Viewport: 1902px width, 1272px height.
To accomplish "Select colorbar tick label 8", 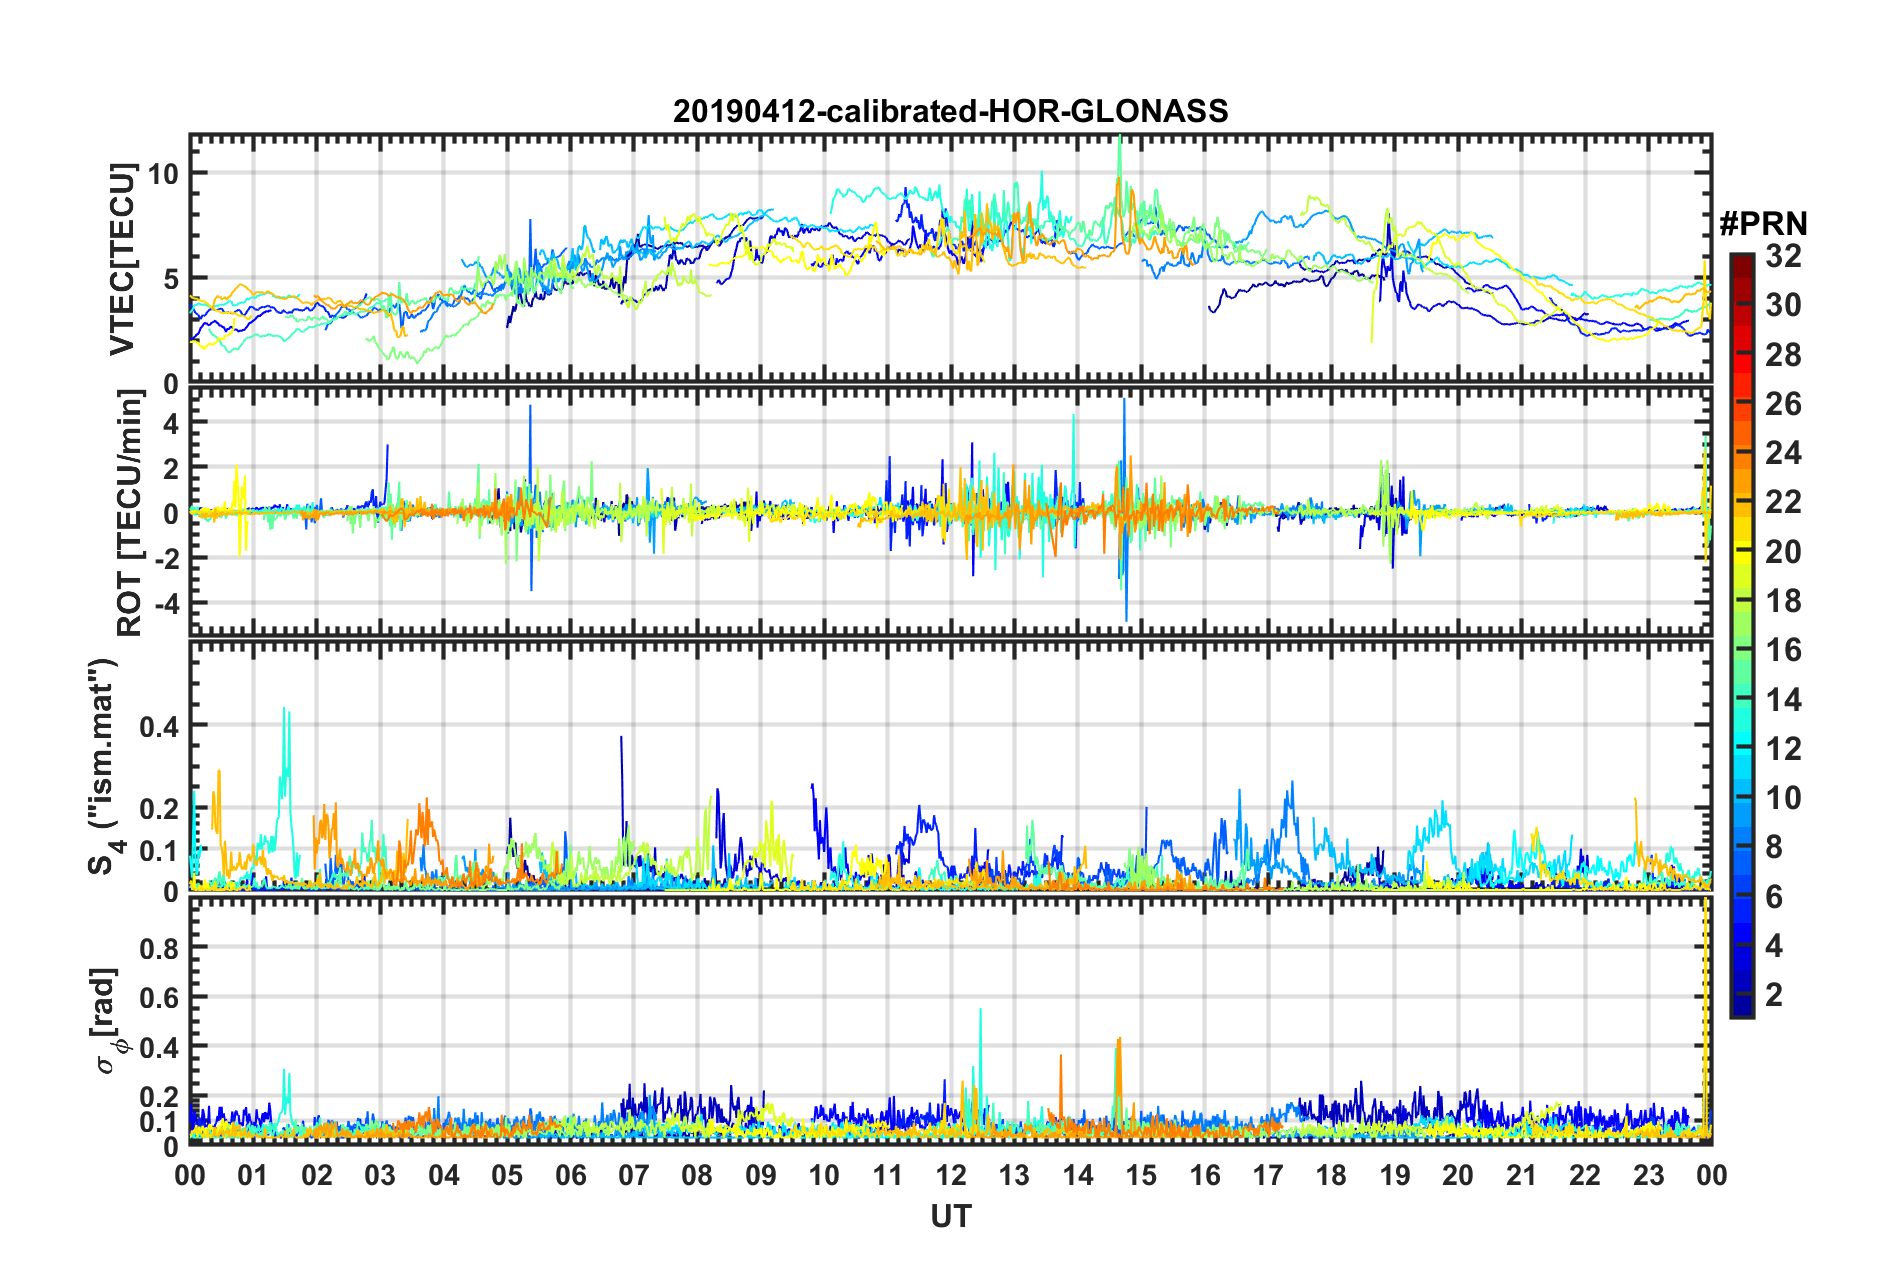I will 1774,847.
